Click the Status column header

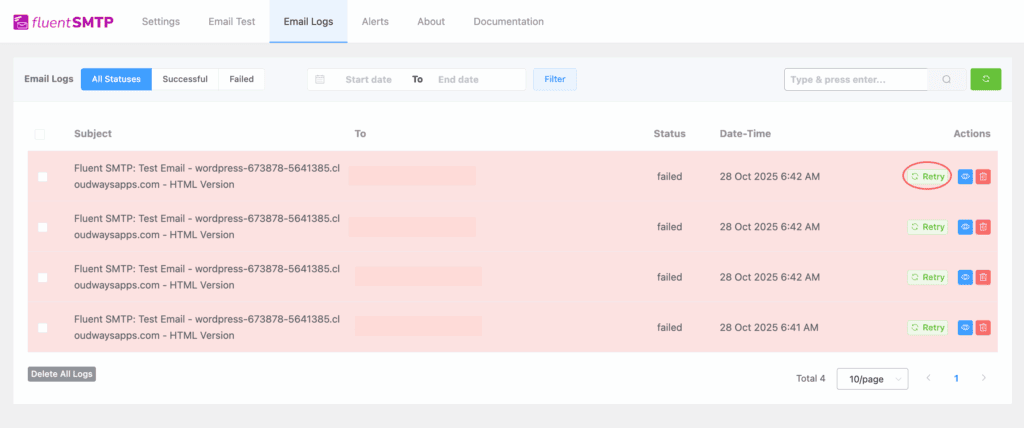click(669, 134)
